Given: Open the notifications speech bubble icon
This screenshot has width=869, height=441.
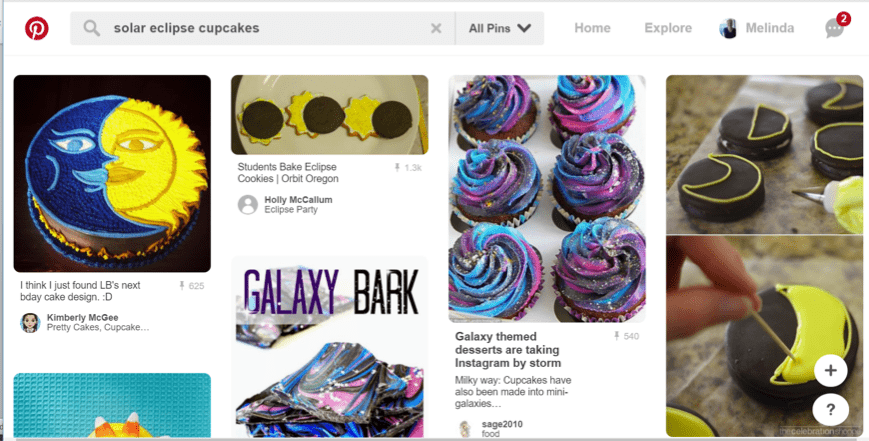Looking at the screenshot, I should [835, 28].
